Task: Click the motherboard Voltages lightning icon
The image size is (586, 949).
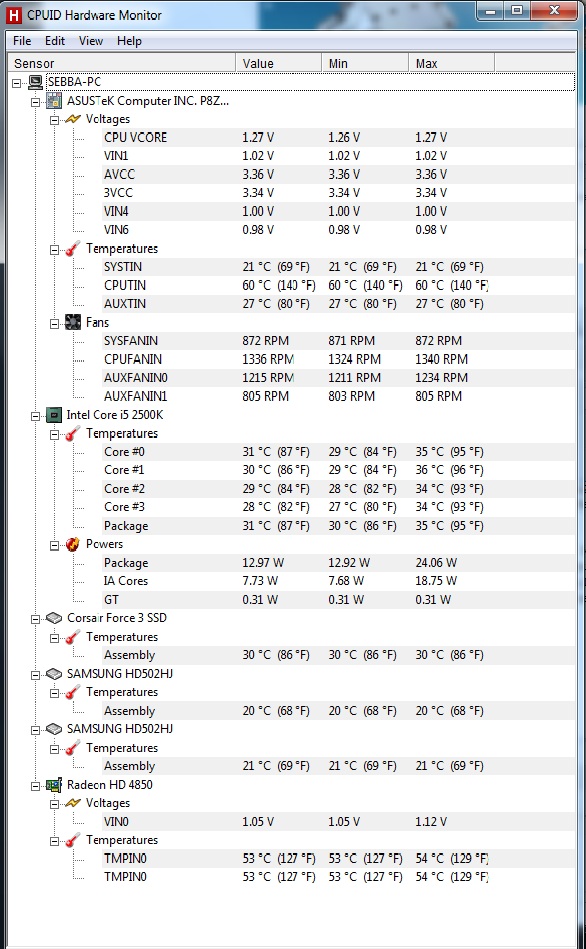Action: click(x=73, y=119)
